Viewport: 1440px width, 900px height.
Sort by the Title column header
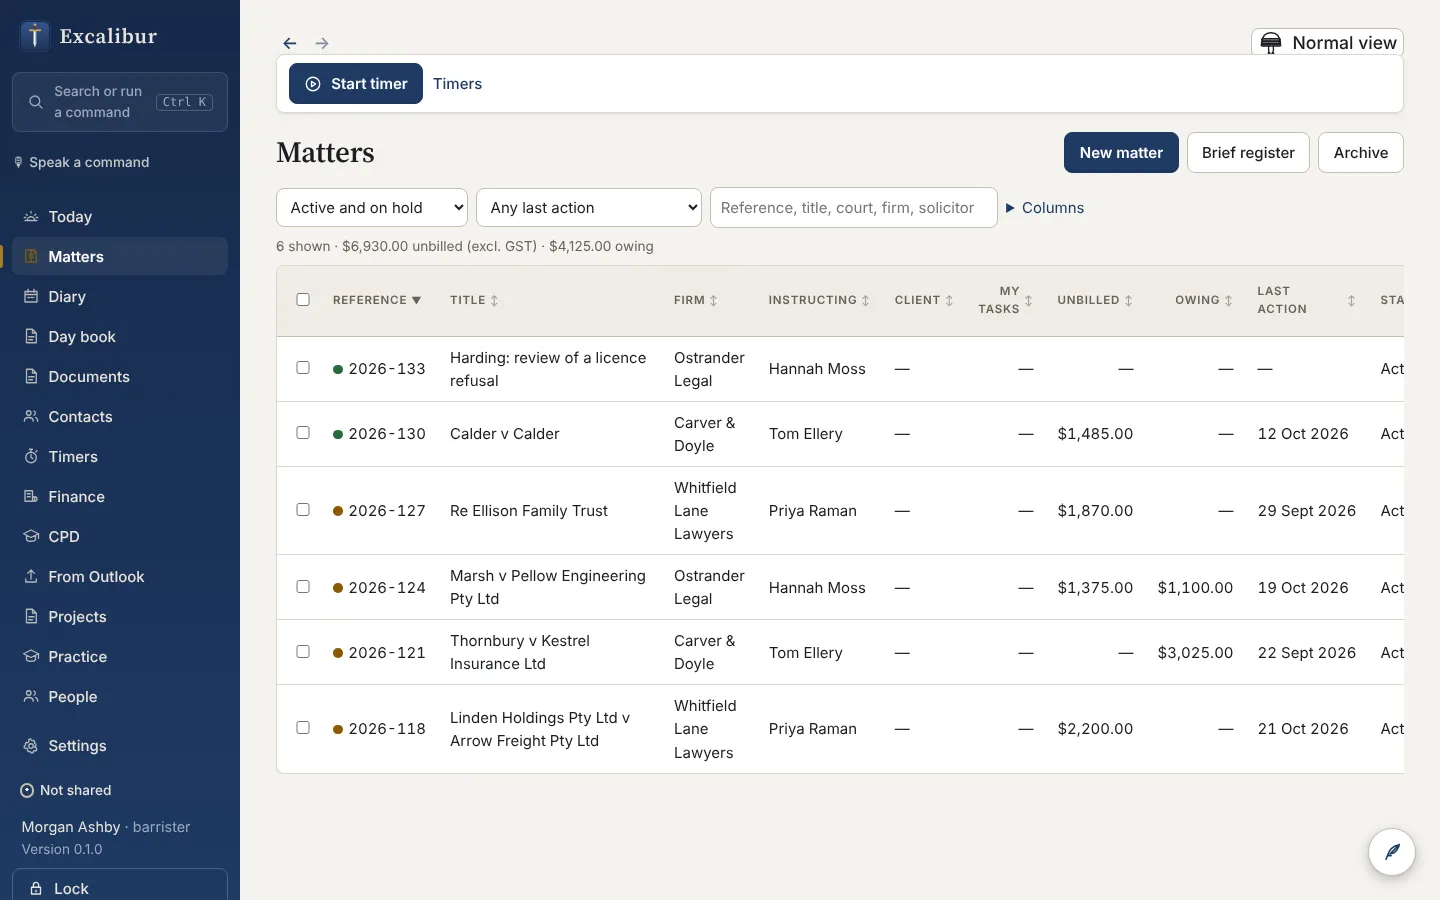[474, 300]
